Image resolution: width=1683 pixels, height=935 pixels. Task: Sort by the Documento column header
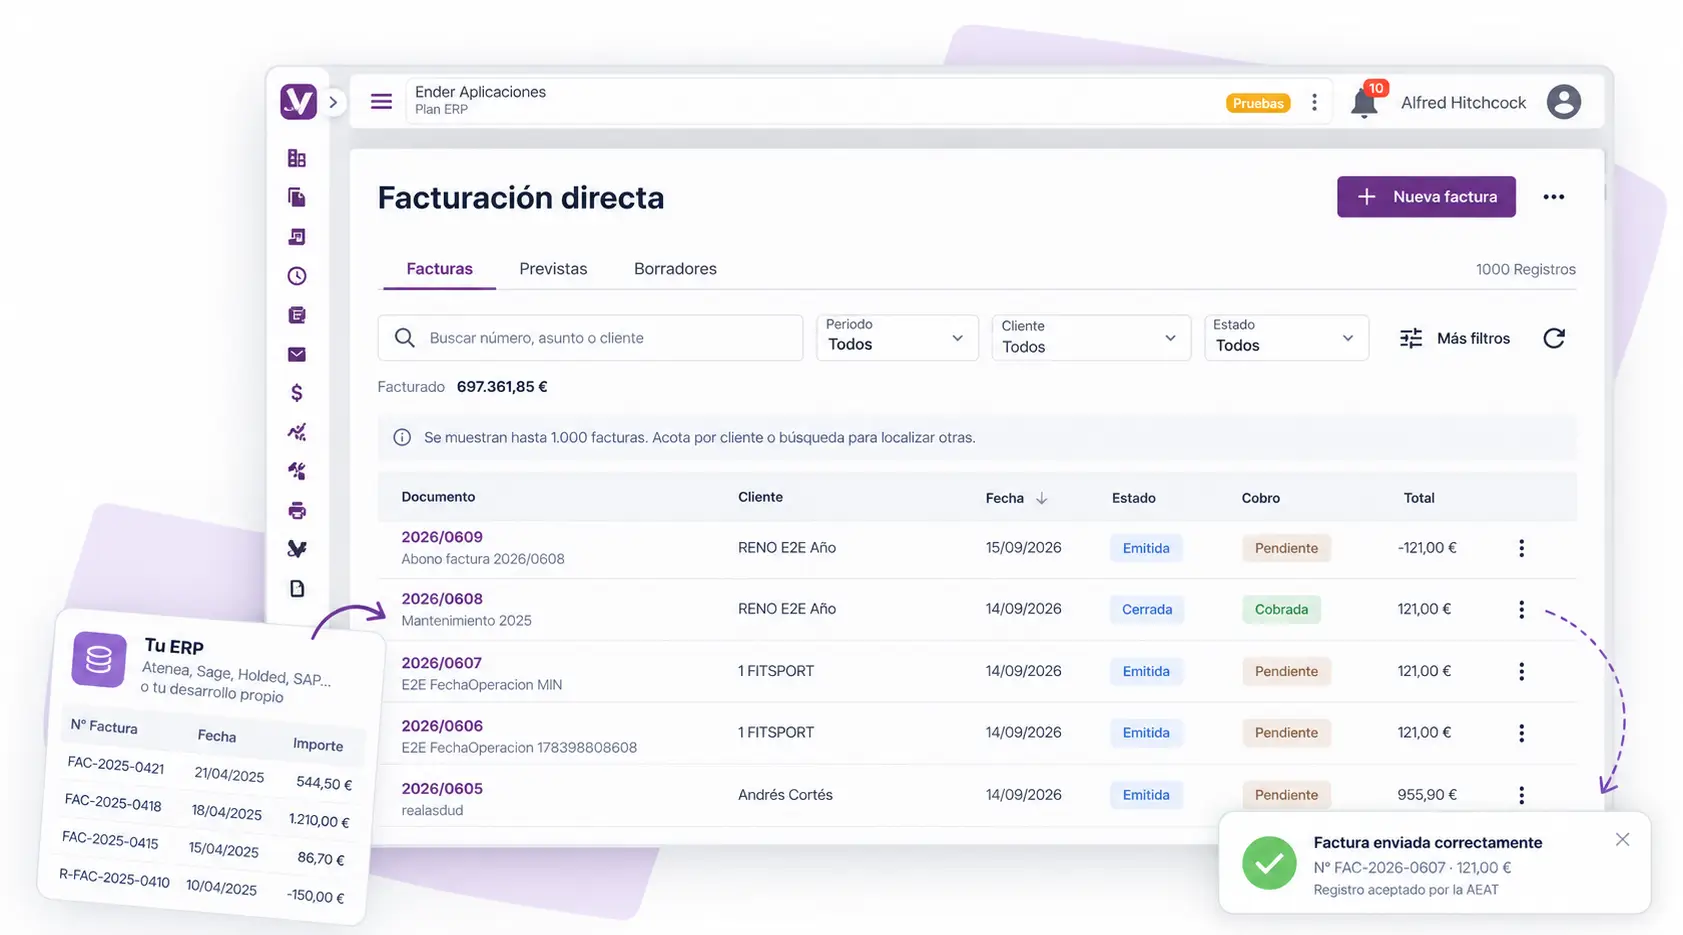point(438,497)
